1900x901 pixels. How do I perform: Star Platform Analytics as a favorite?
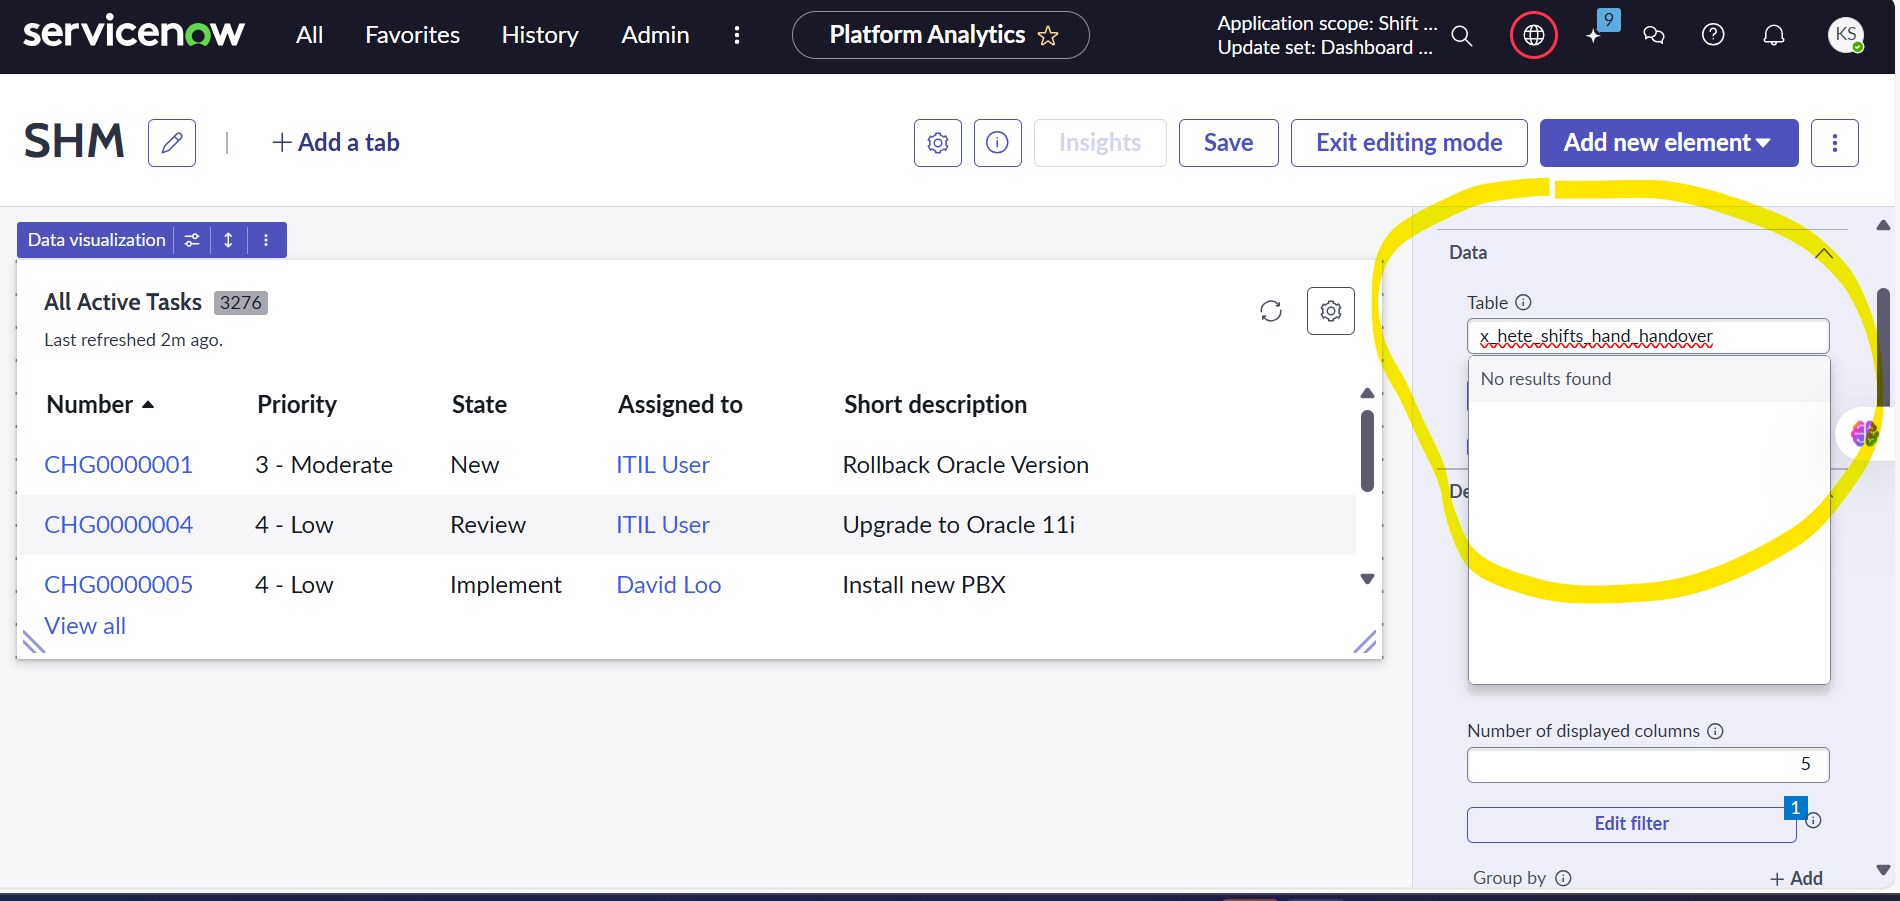(x=1048, y=36)
